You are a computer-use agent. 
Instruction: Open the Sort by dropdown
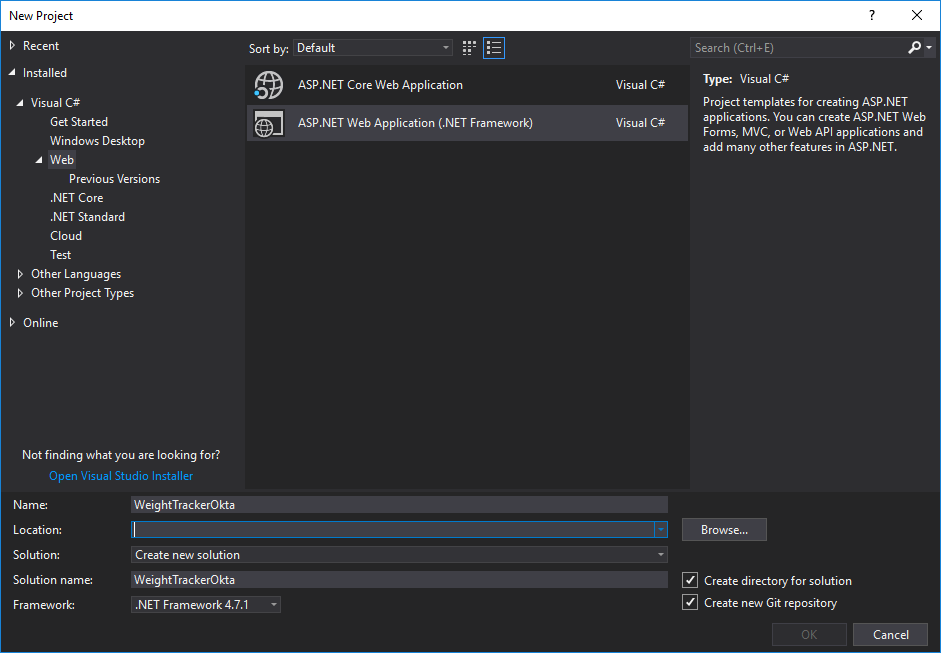point(373,48)
